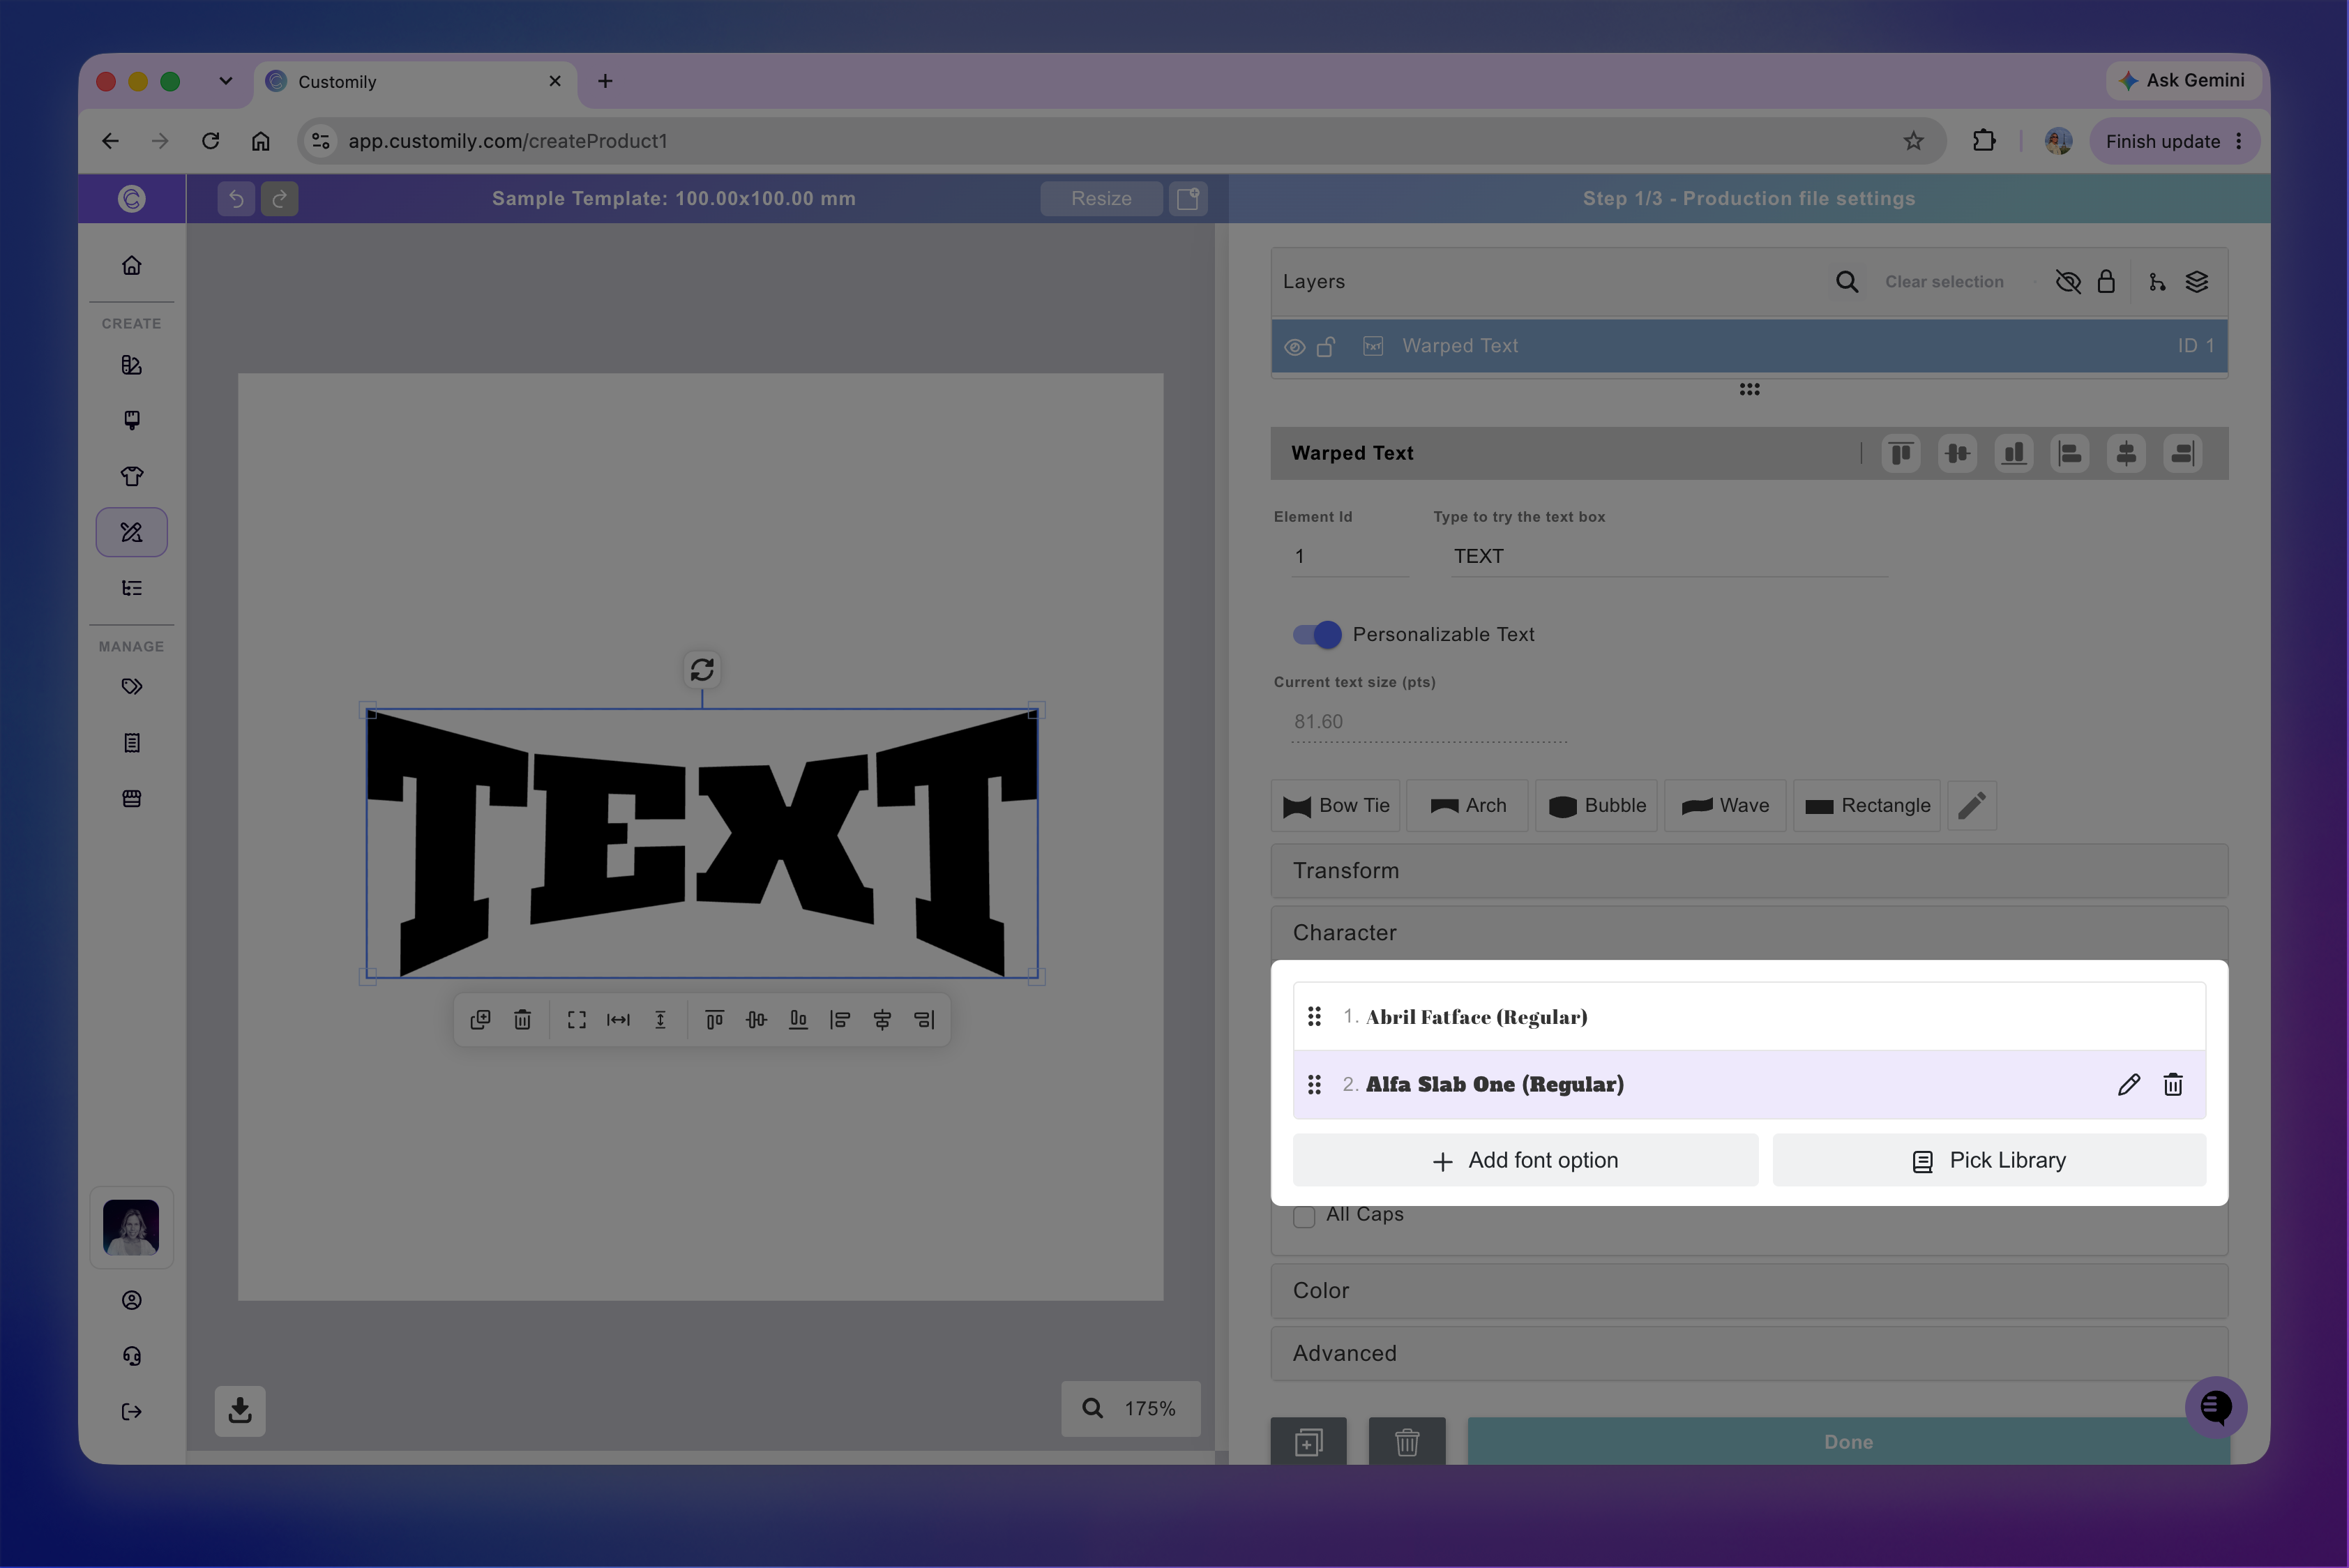Open the t-shirt icon in the sidebar
Viewport: 2349px width, 1568px height.
click(132, 476)
